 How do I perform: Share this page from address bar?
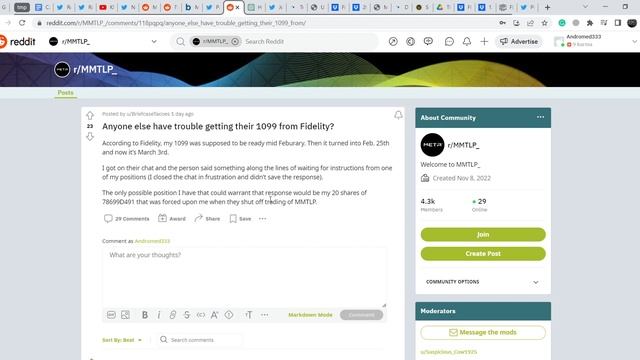coord(530,23)
